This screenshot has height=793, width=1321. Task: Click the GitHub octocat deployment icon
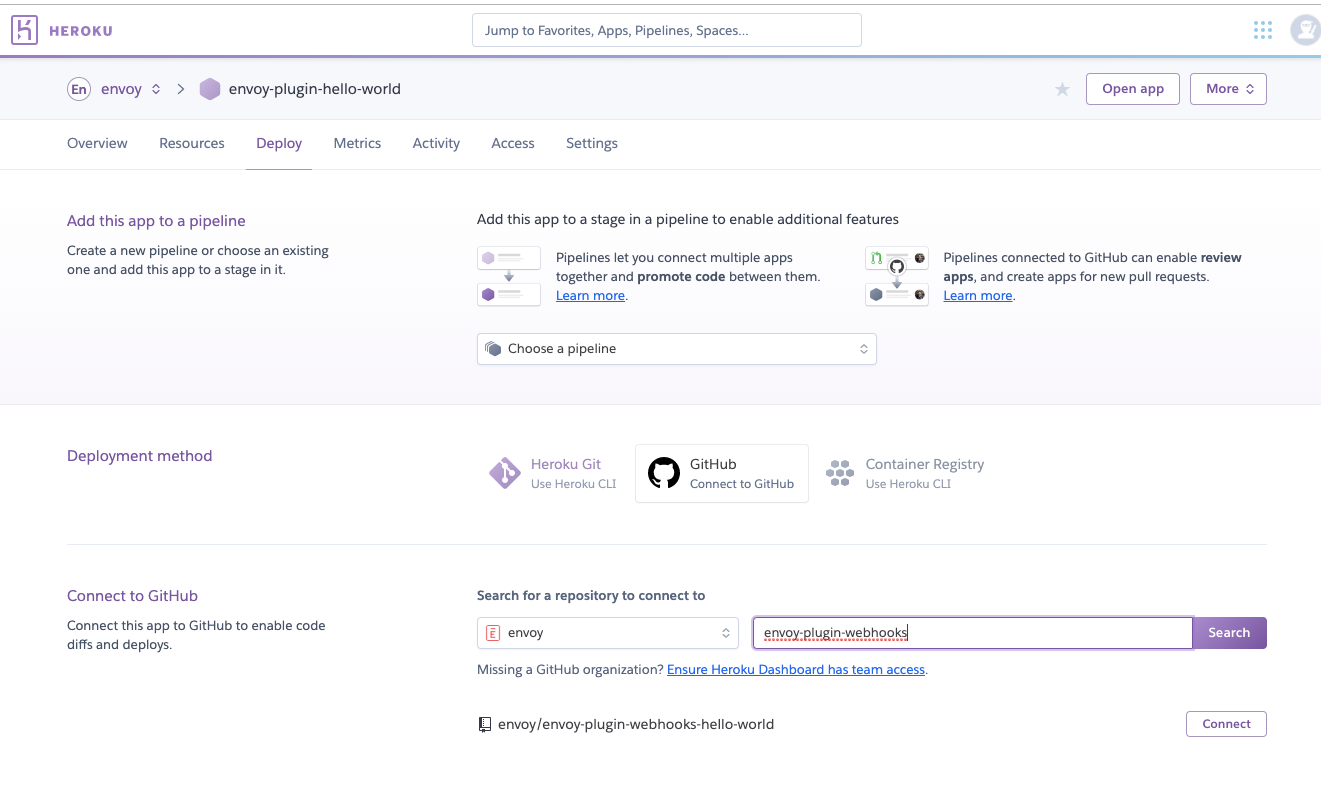(x=664, y=473)
